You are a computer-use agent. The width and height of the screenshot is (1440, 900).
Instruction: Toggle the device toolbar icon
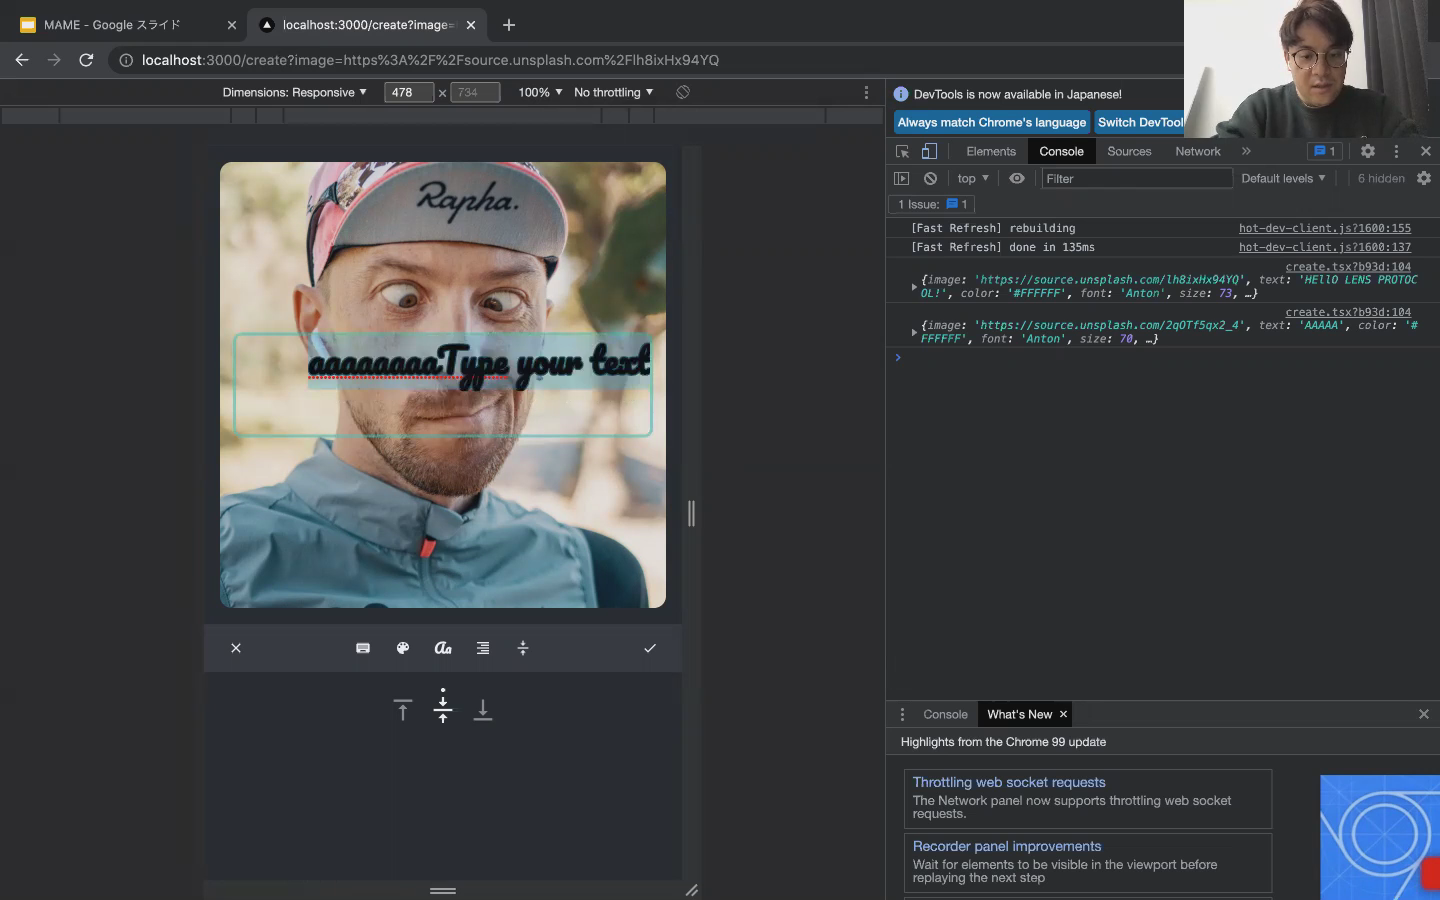pos(929,151)
